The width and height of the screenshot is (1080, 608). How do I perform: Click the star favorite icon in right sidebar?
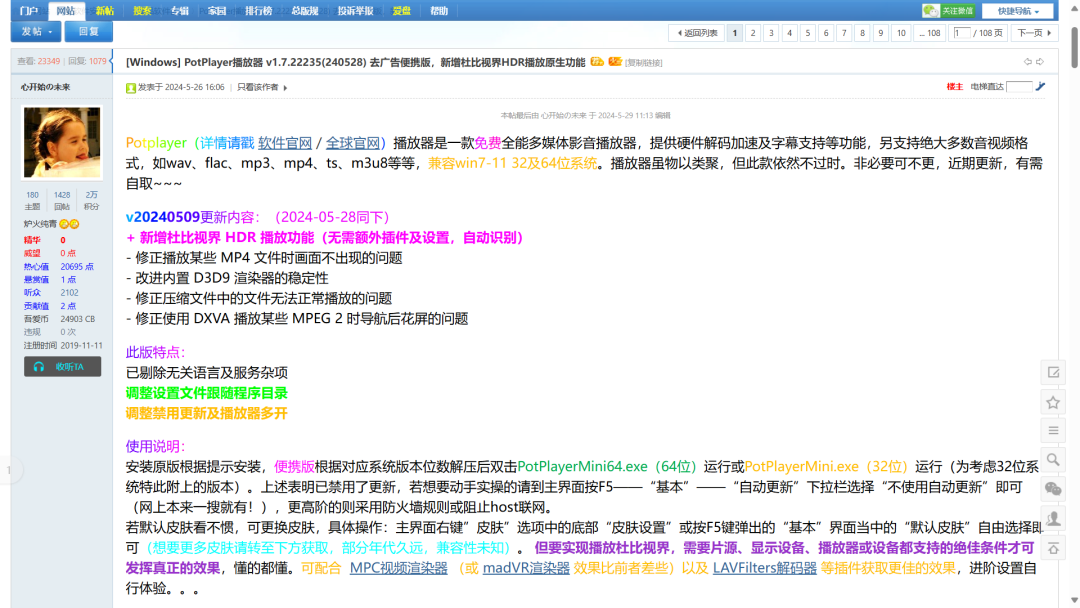pos(1053,402)
